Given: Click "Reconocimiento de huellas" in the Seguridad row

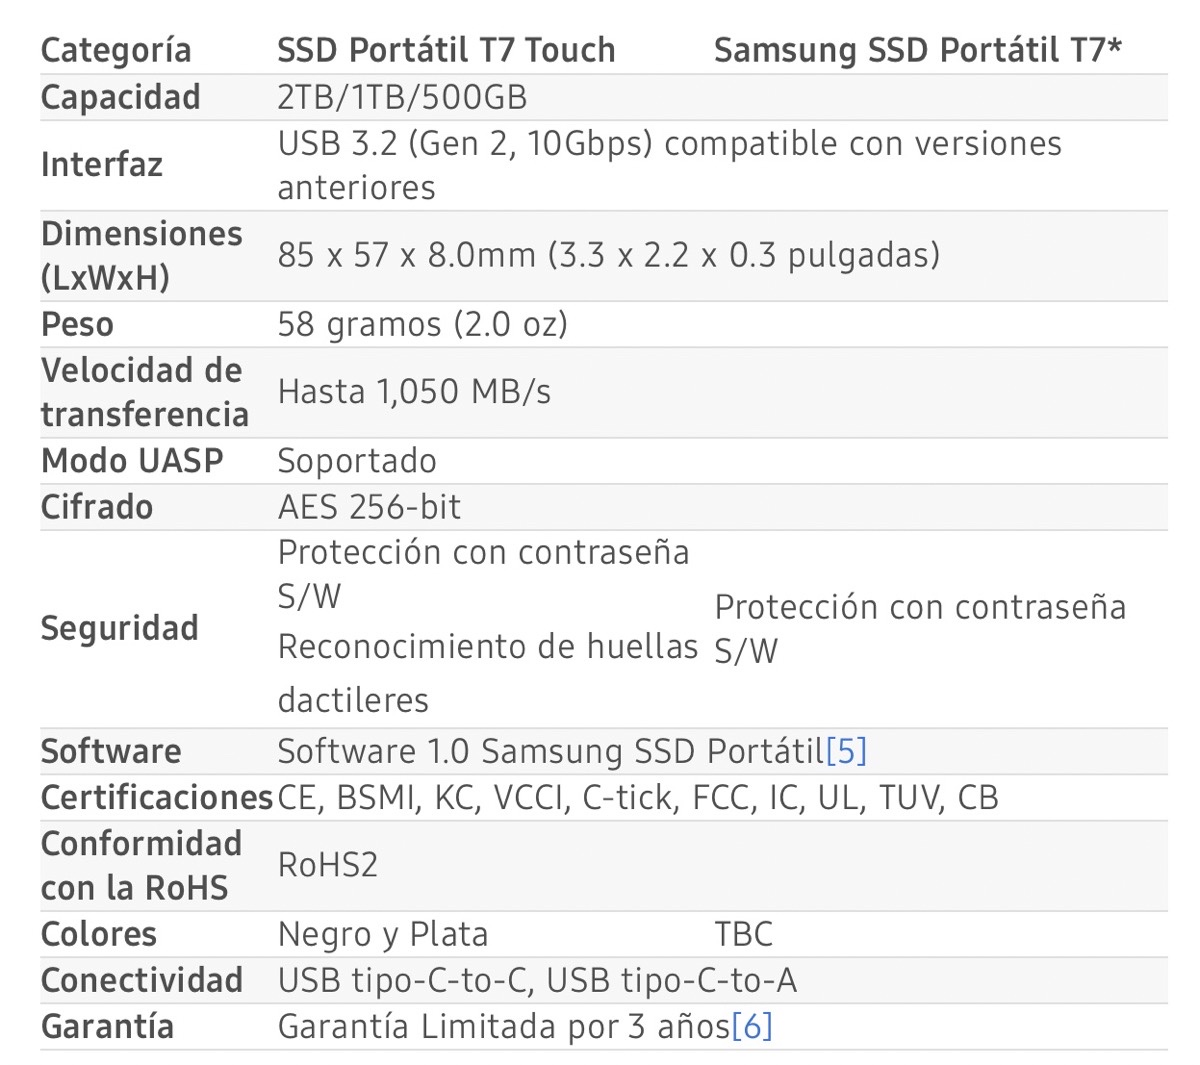Looking at the screenshot, I should (x=487, y=648).
